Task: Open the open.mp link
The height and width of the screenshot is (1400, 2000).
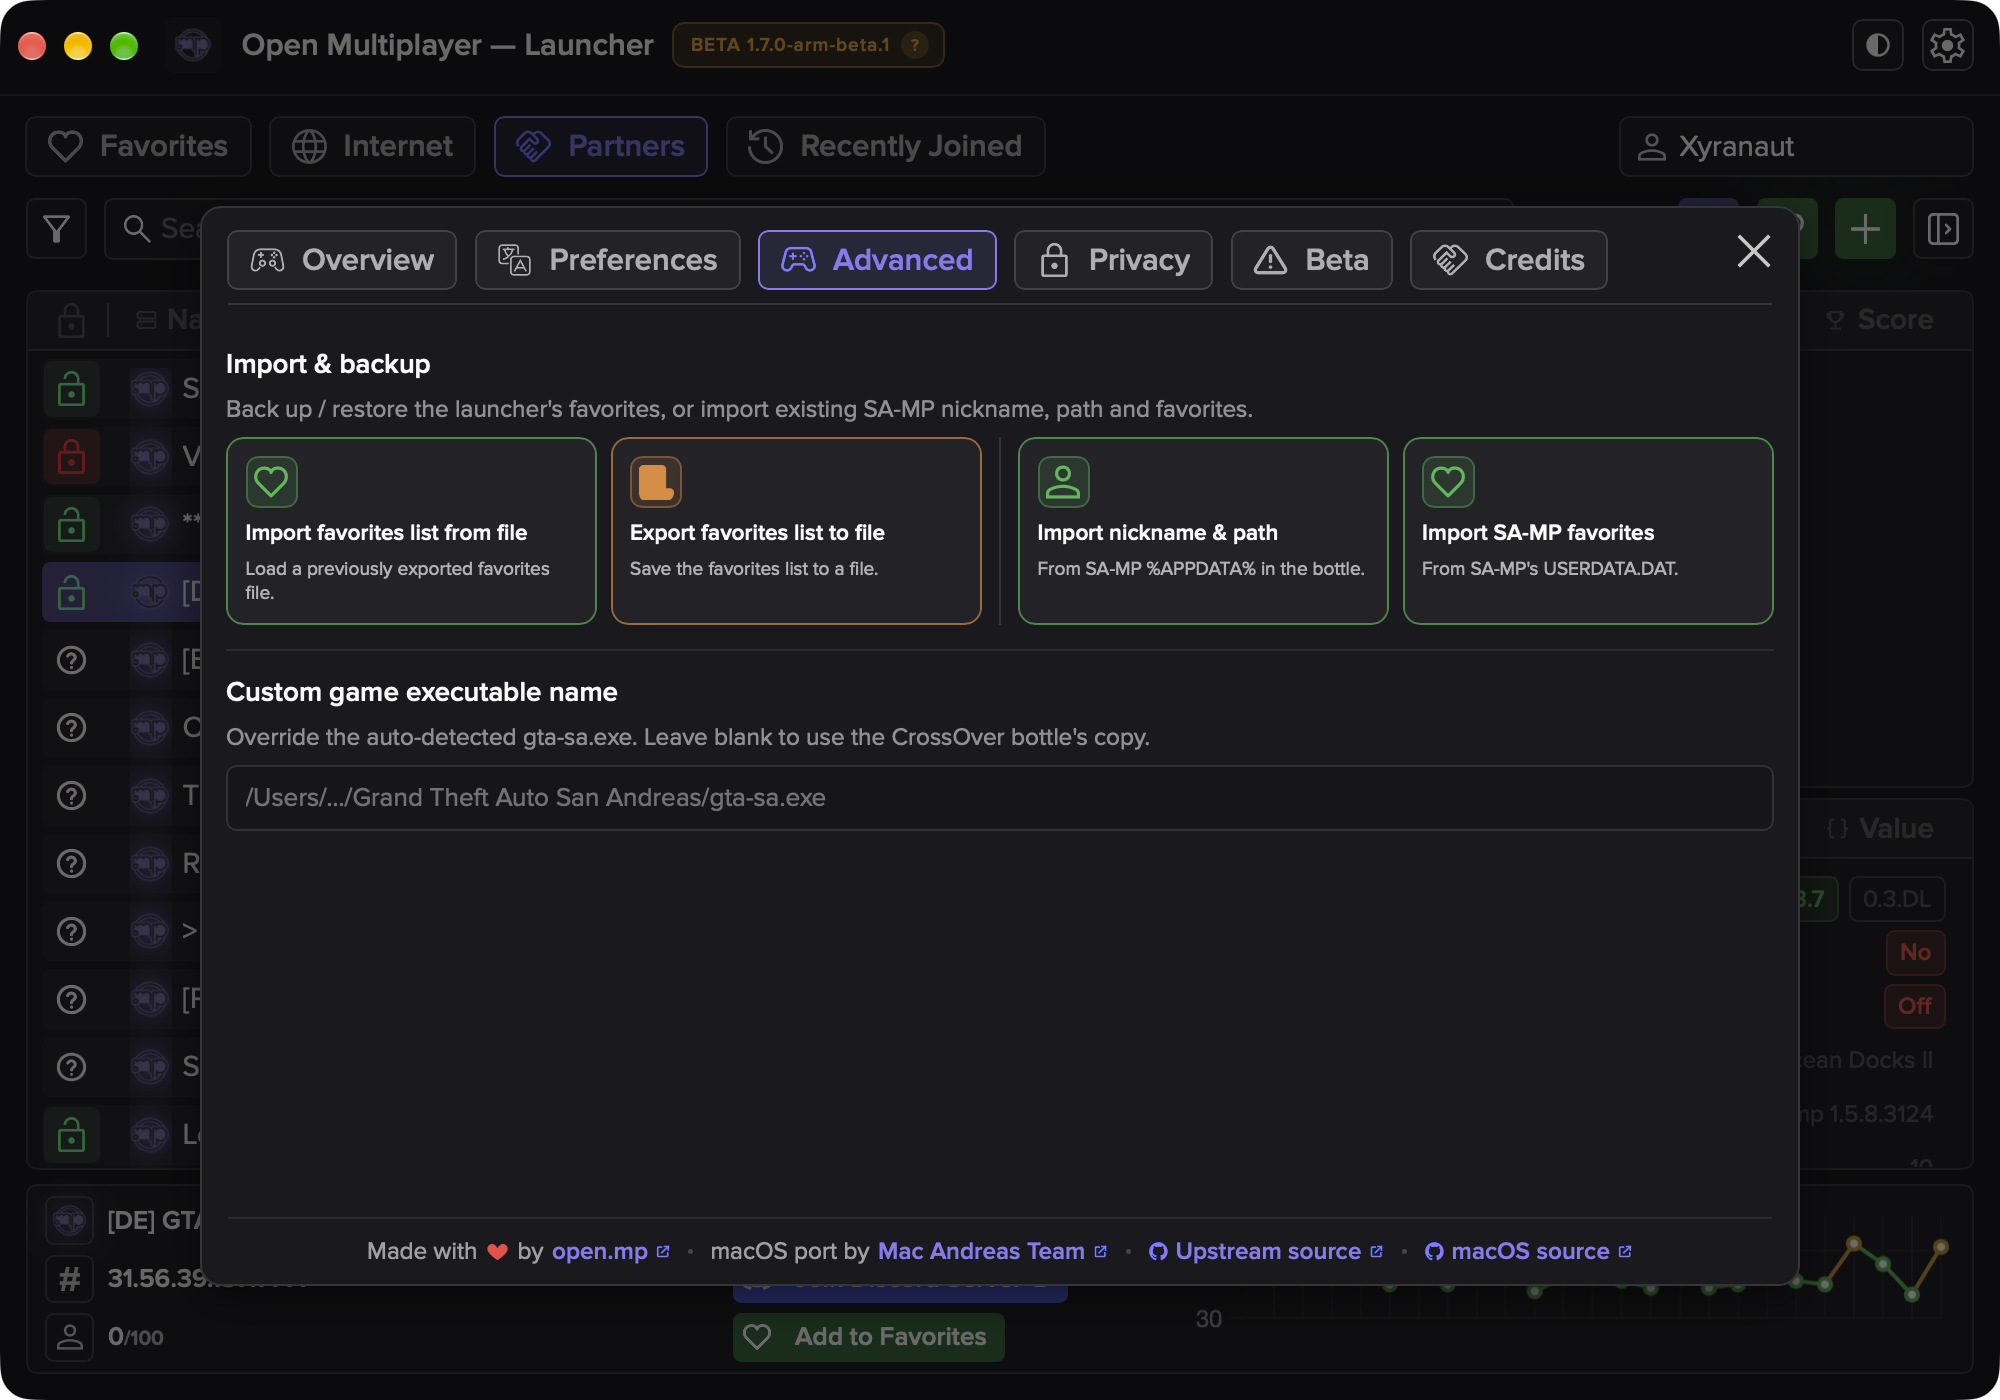Action: (x=610, y=1251)
